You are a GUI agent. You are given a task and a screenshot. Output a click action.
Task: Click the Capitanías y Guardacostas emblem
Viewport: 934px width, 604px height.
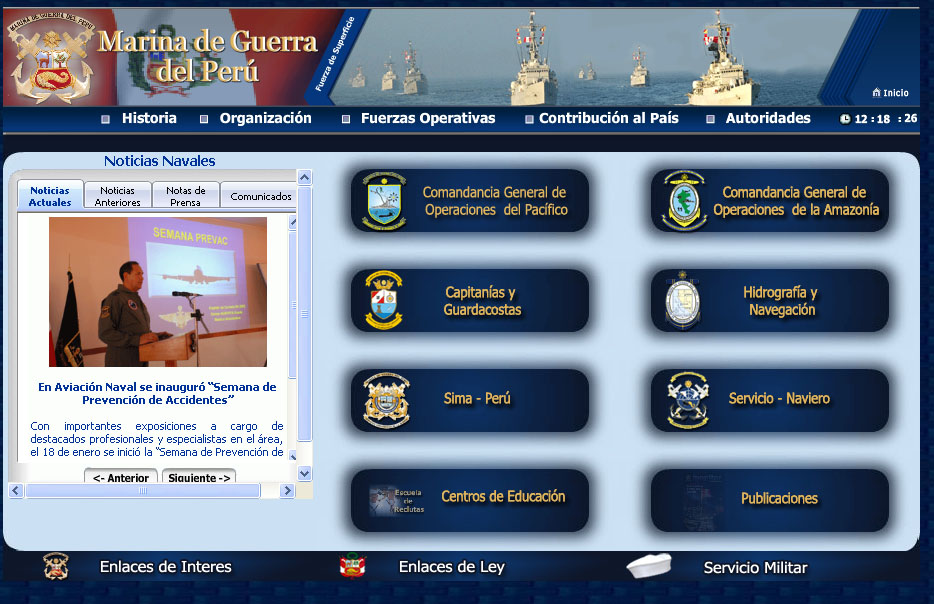point(384,300)
